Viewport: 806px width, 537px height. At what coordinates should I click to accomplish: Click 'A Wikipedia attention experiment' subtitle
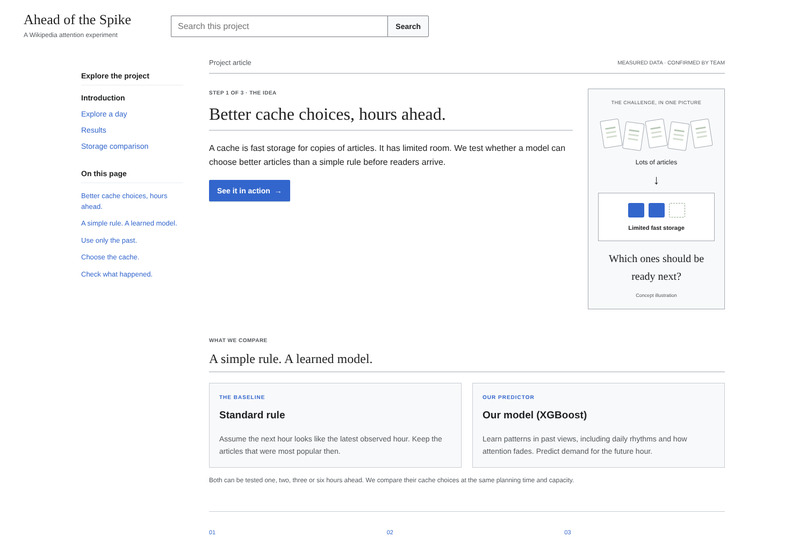pyautogui.click(x=70, y=35)
